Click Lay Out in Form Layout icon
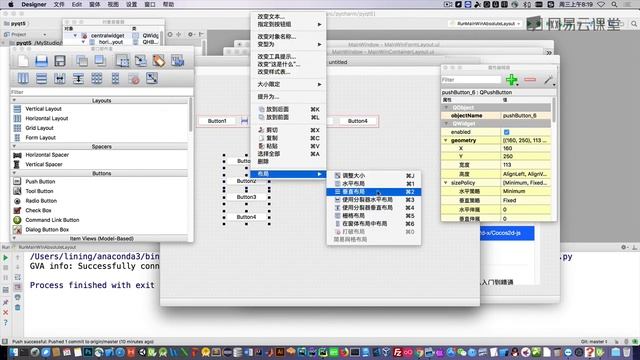Image resolution: width=640 pixels, height=360 pixels. coord(116,78)
